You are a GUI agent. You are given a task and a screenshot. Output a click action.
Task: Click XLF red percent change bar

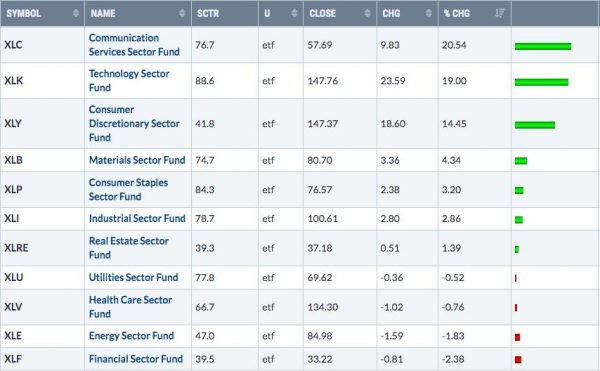click(x=518, y=360)
